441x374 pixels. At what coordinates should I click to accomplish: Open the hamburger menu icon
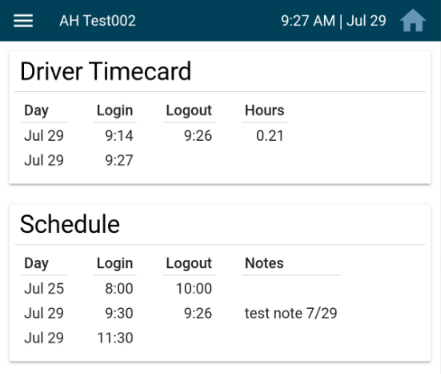(x=23, y=21)
